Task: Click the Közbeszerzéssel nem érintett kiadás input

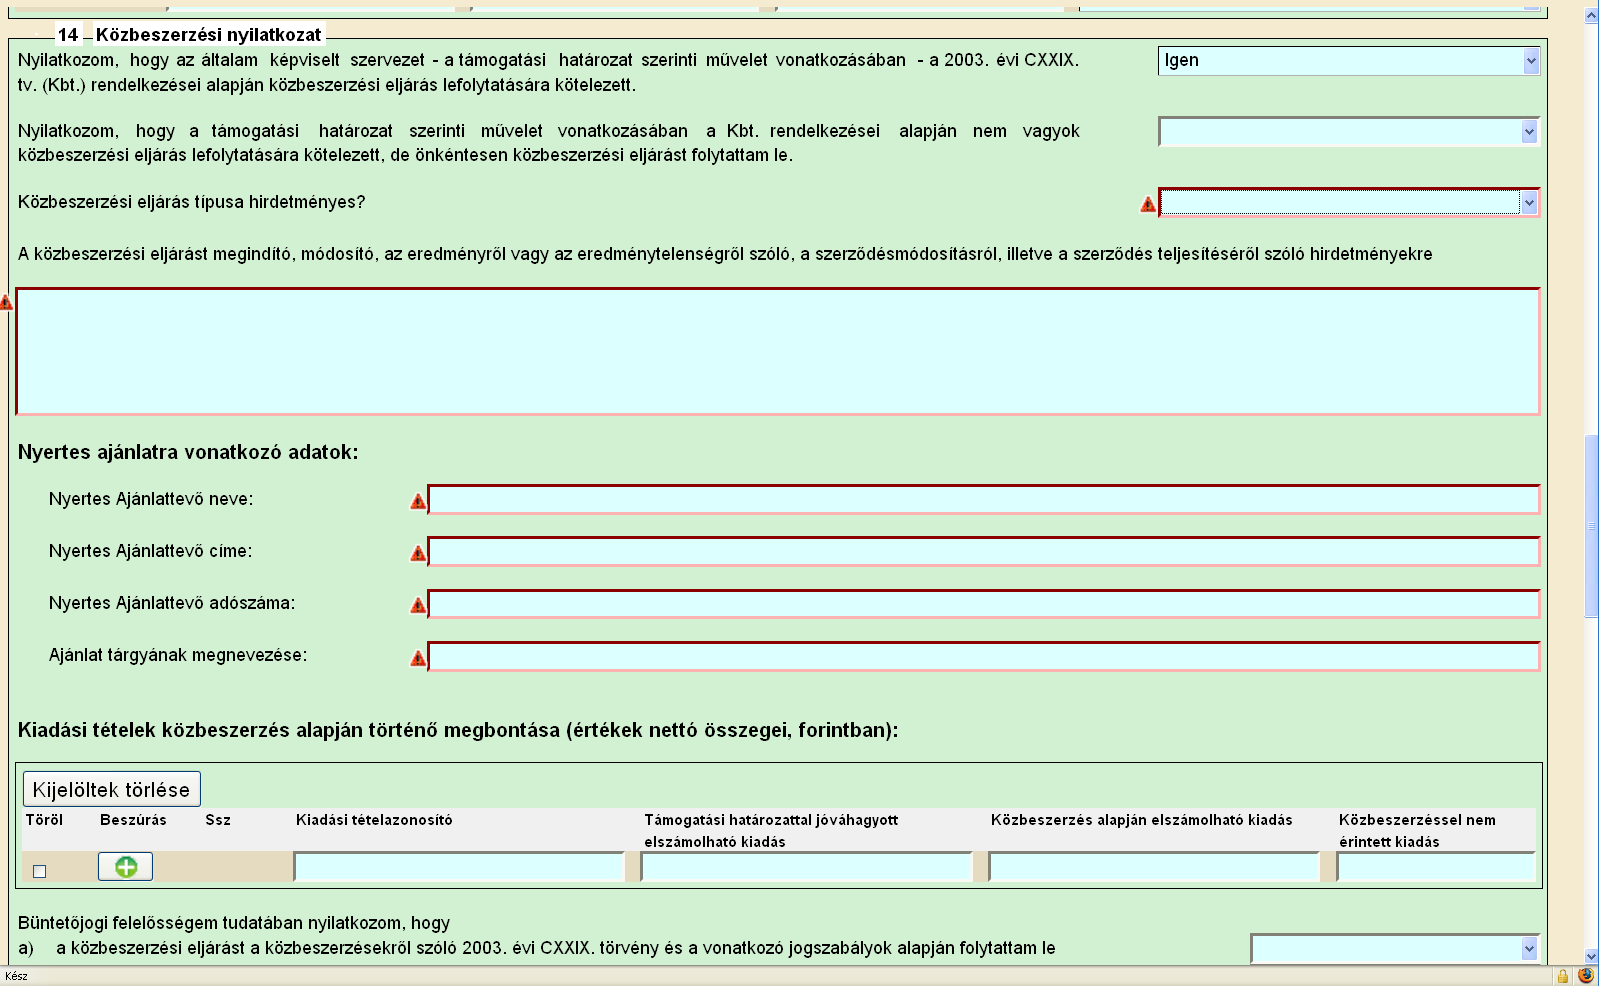Action: pyautogui.click(x=1436, y=867)
